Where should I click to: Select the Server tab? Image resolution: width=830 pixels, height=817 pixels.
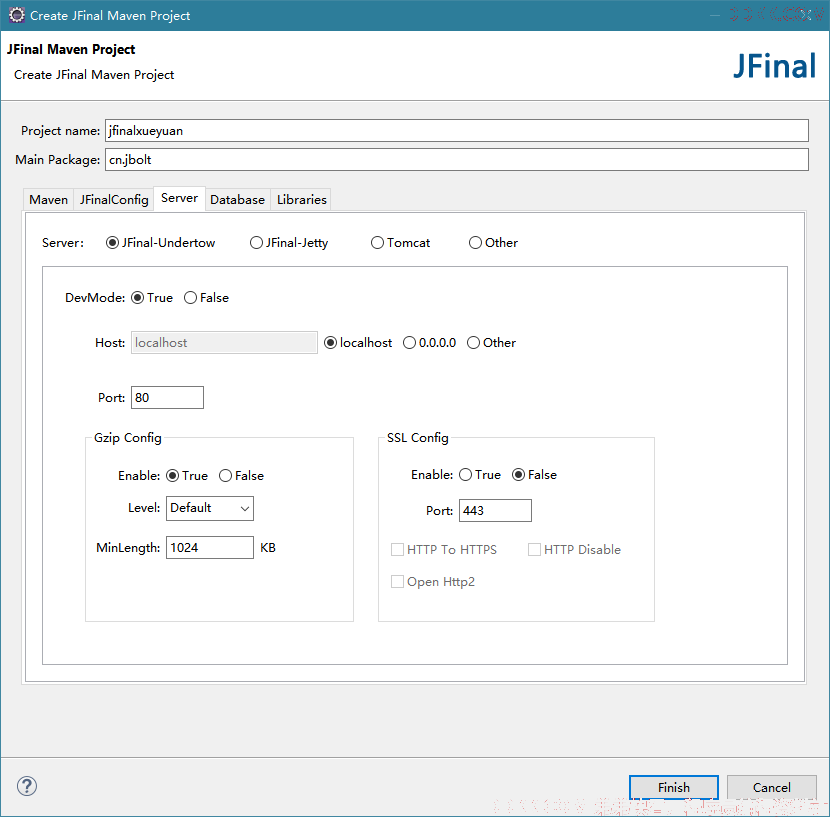click(179, 198)
